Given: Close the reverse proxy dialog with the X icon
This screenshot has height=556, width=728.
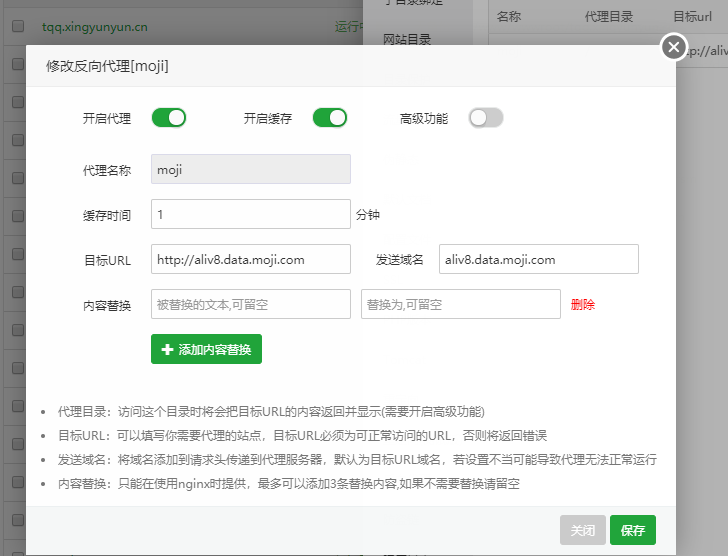Looking at the screenshot, I should tap(674, 47).
